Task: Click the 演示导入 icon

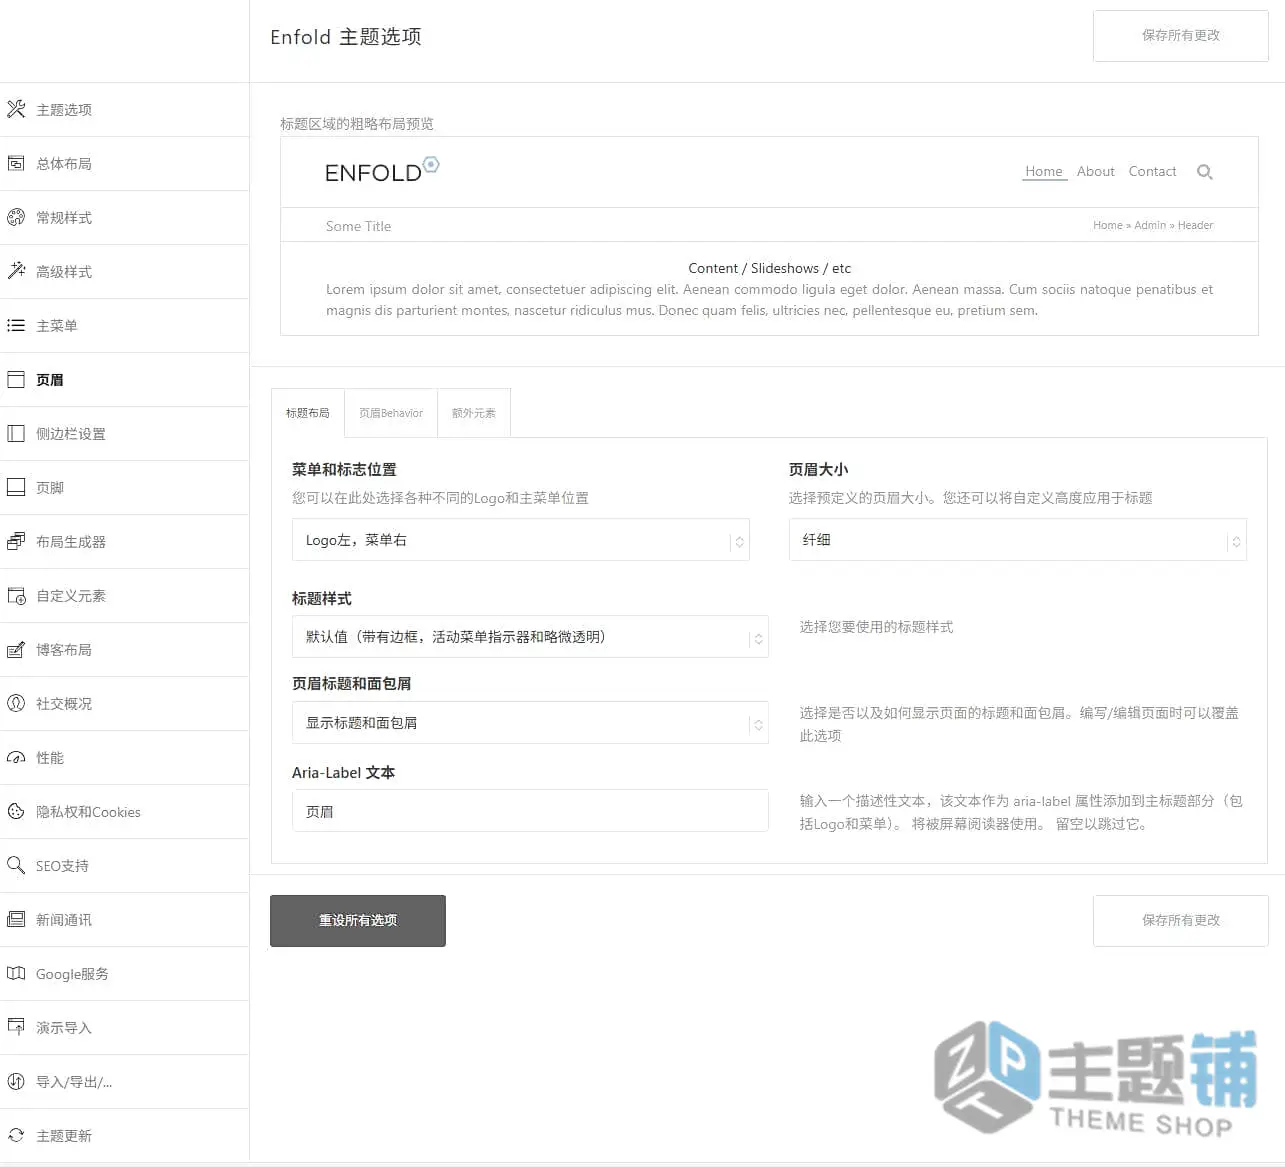Action: 16,1027
